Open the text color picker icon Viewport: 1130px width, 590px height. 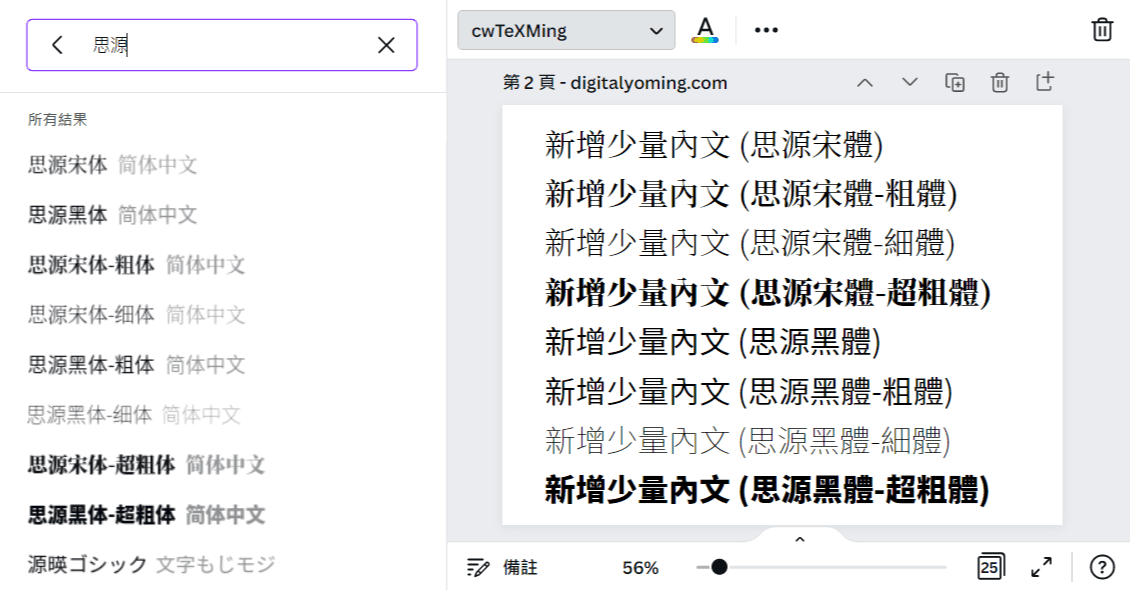(x=705, y=30)
